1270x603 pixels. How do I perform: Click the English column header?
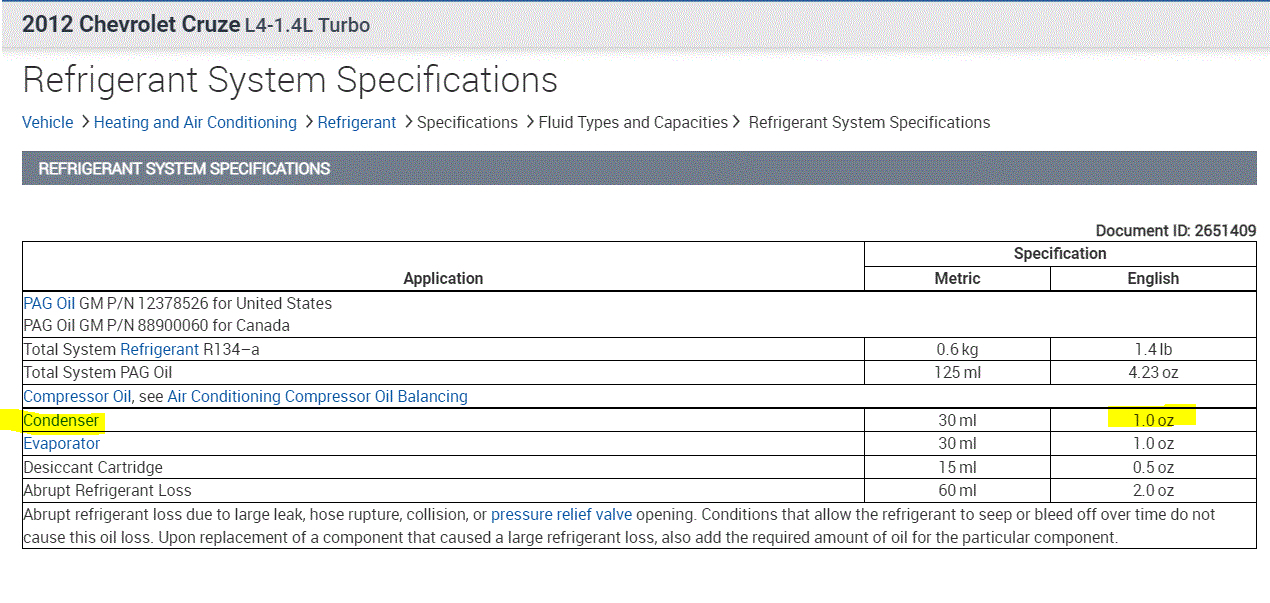pos(1153,278)
